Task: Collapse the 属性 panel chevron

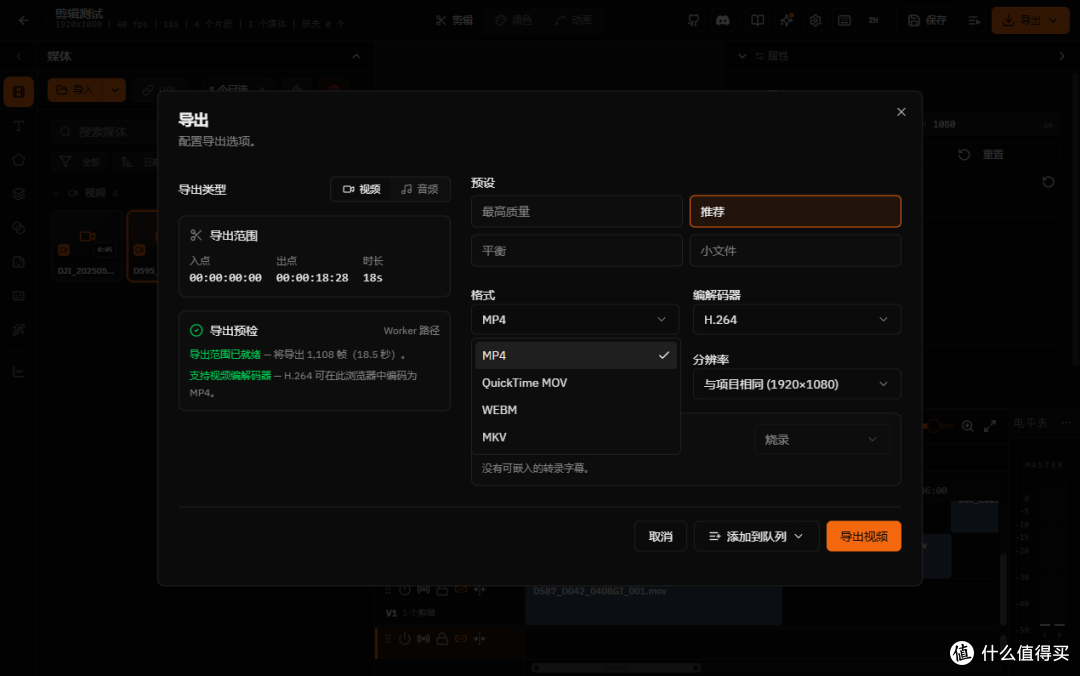Action: pos(742,56)
